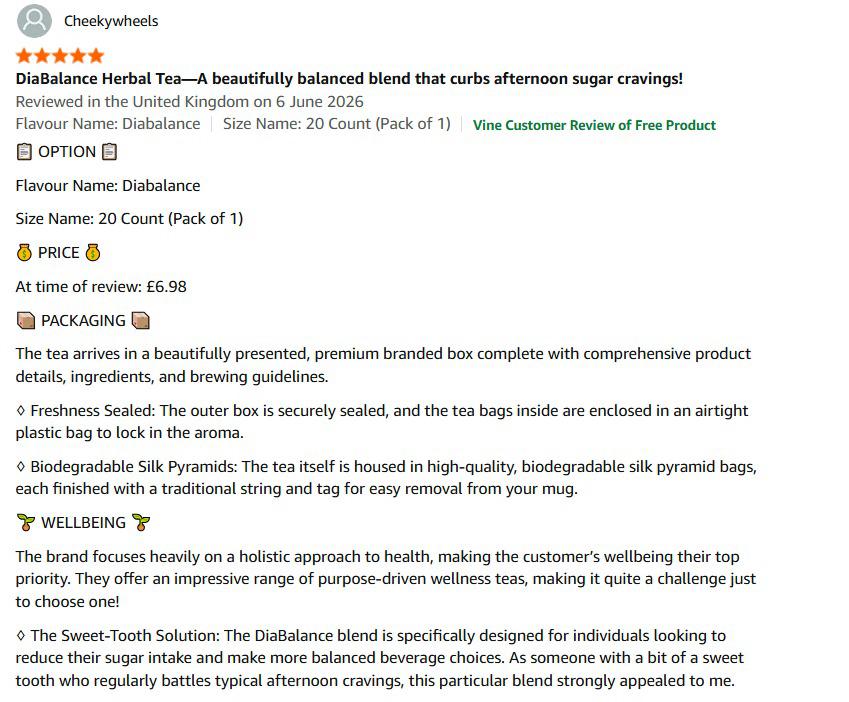This screenshot has height=702, width=849.
Task: Click the five-star rating row
Action: tap(60, 55)
